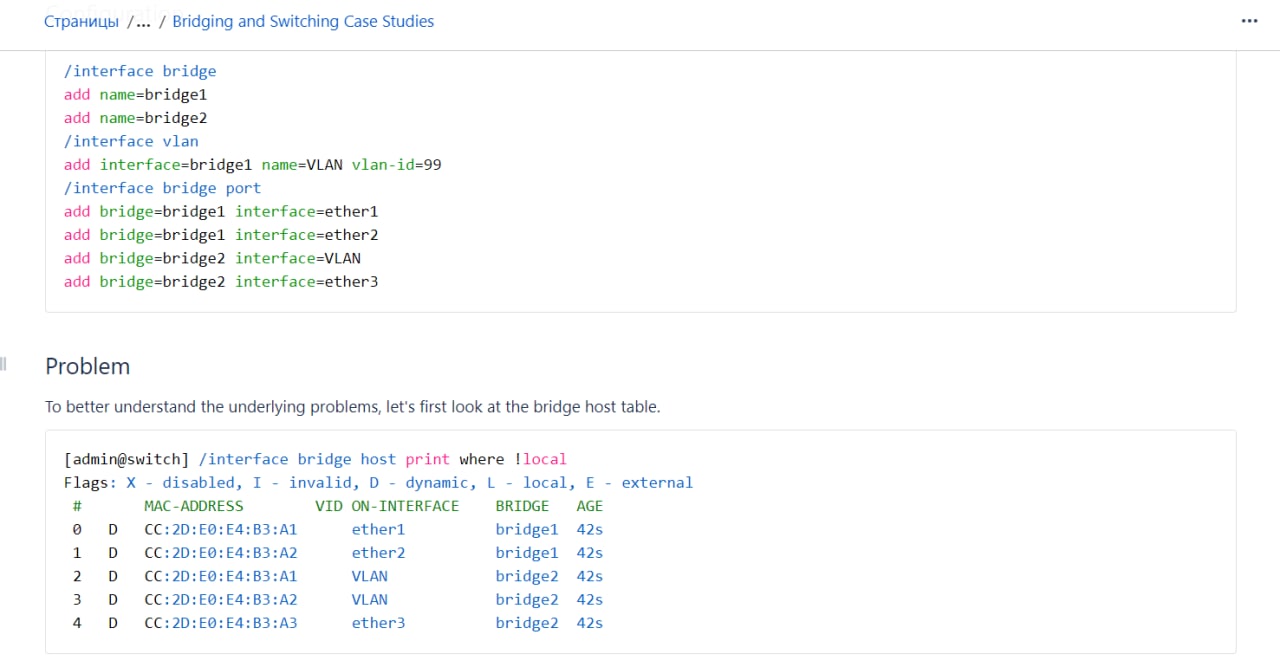Go to the Страницы breadcrumb link
1280x667 pixels.
(x=81, y=21)
